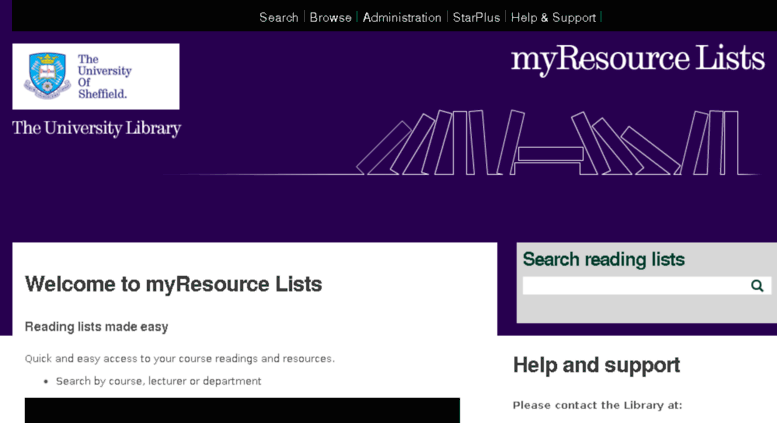This screenshot has width=777, height=423.
Task: Click the myResource Lists banner title
Action: pos(638,59)
